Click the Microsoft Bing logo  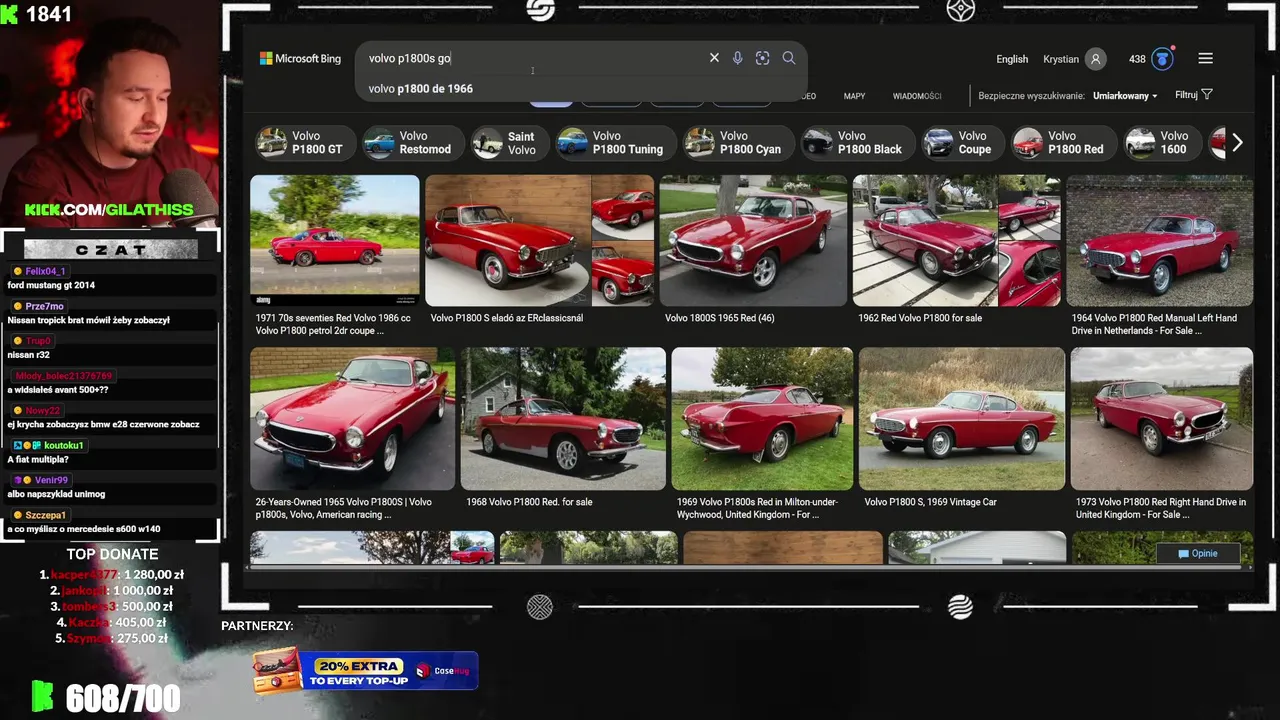click(x=300, y=58)
